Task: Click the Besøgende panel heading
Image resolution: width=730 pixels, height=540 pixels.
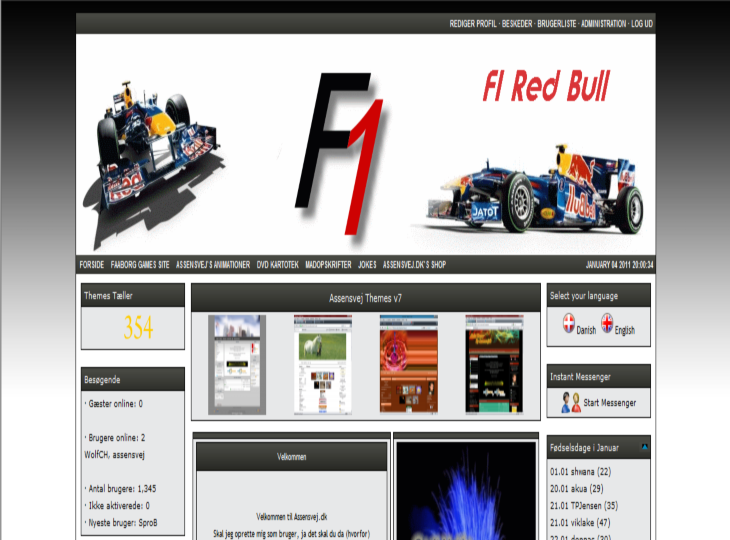Action: 102,380
